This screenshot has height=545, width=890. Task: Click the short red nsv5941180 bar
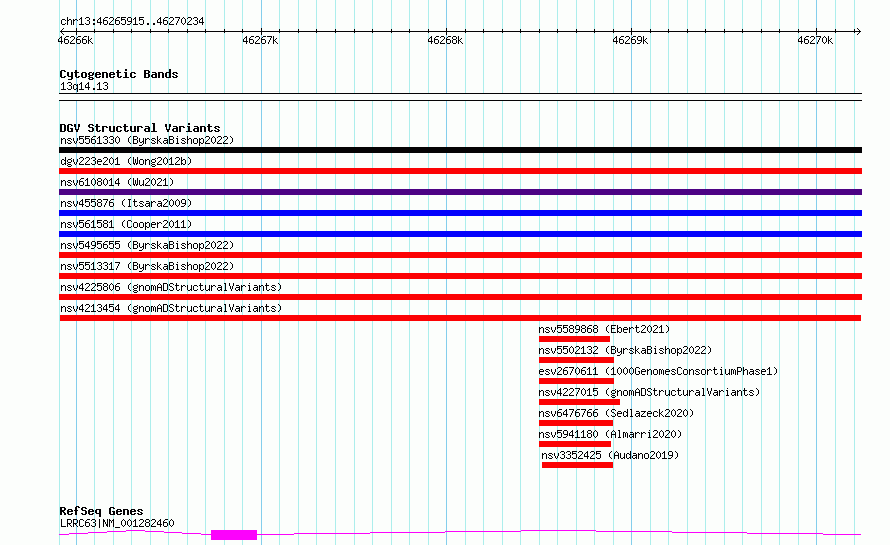click(x=575, y=444)
